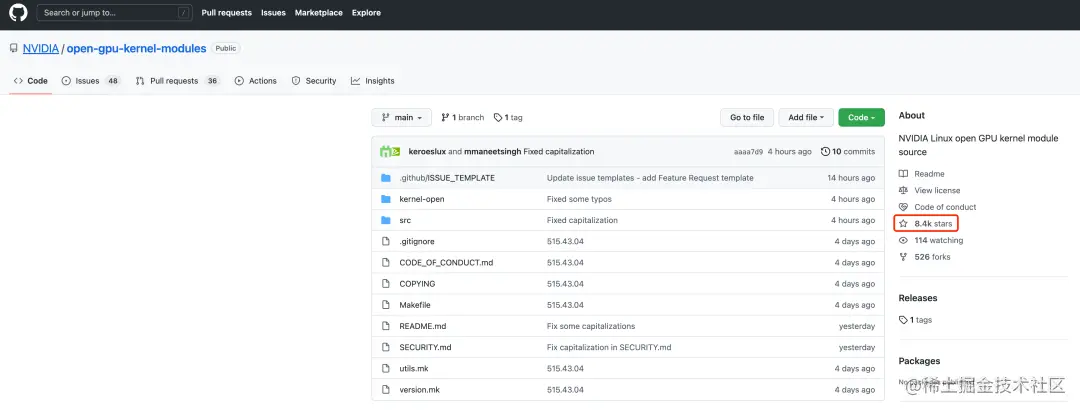Open Explore in top navigation
Image resolution: width=1080 pixels, height=410 pixels.
tap(366, 12)
